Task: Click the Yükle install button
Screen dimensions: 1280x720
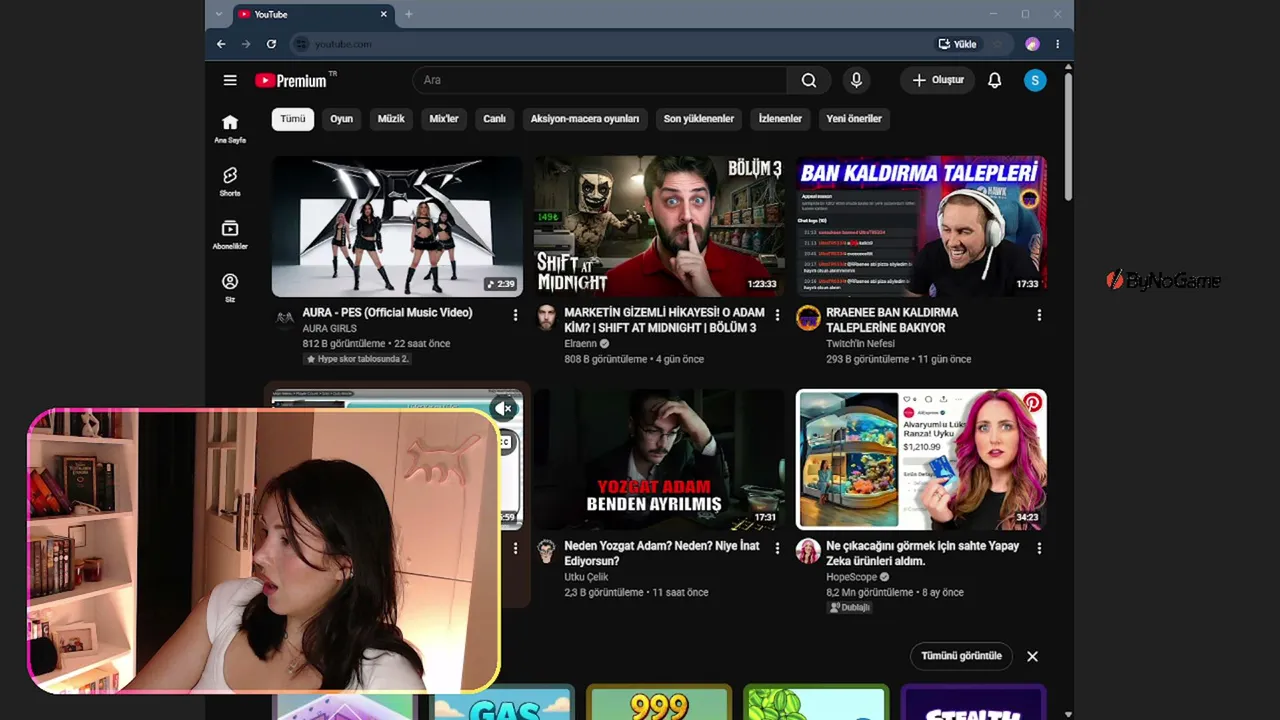Action: pyautogui.click(x=958, y=44)
